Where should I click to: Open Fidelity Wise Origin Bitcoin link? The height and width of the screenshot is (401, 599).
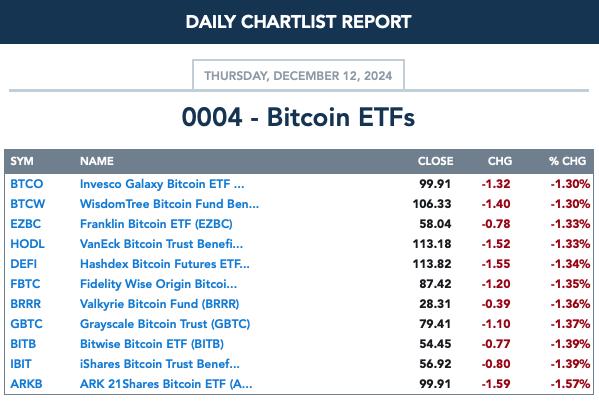(158, 284)
